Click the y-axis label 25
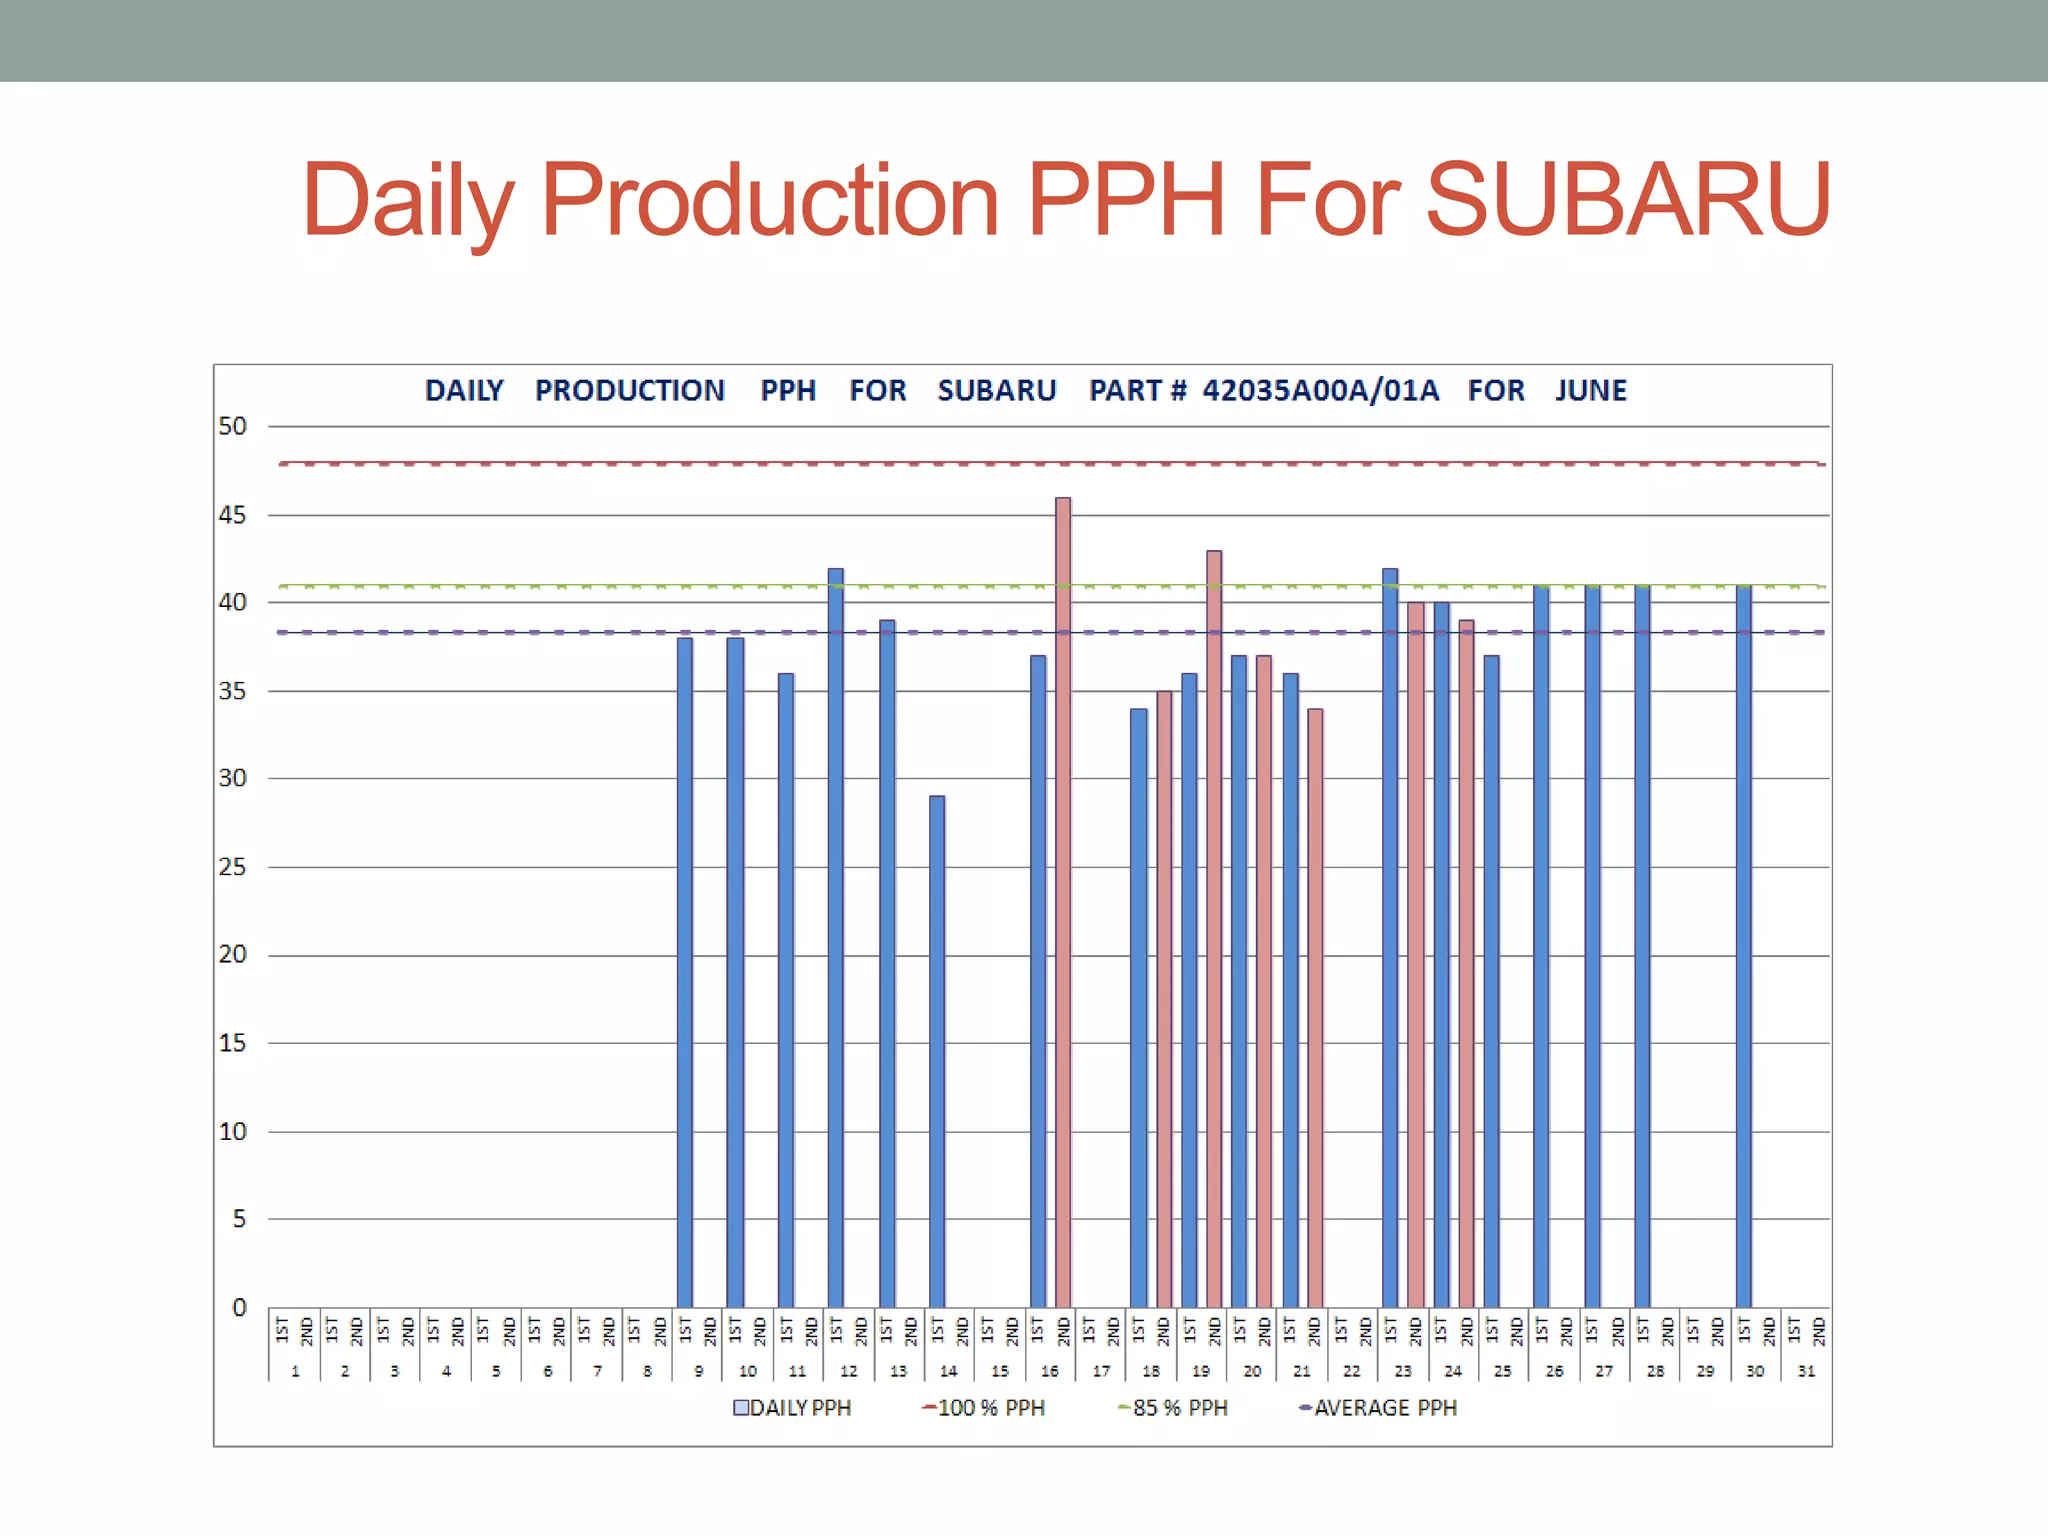The height and width of the screenshot is (1536, 2048). click(233, 867)
